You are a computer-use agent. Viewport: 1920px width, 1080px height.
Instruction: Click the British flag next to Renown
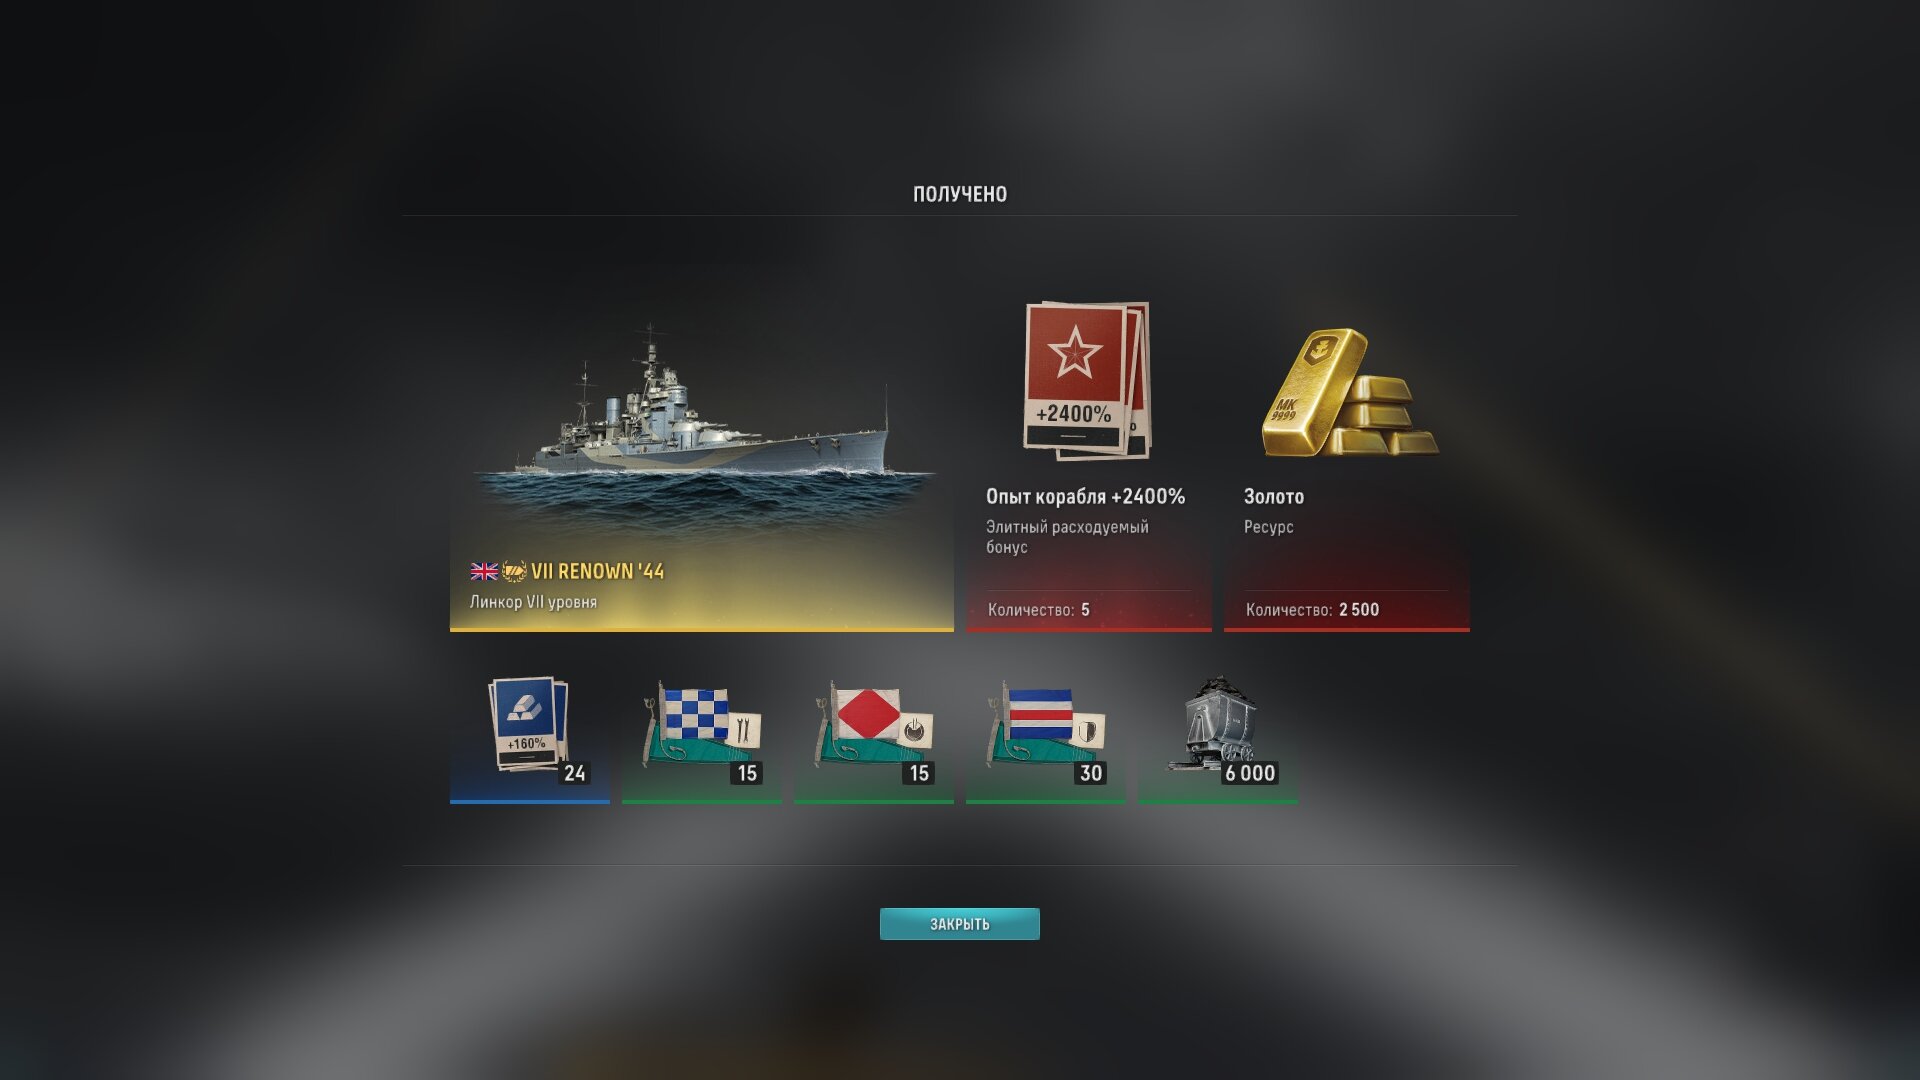point(484,571)
